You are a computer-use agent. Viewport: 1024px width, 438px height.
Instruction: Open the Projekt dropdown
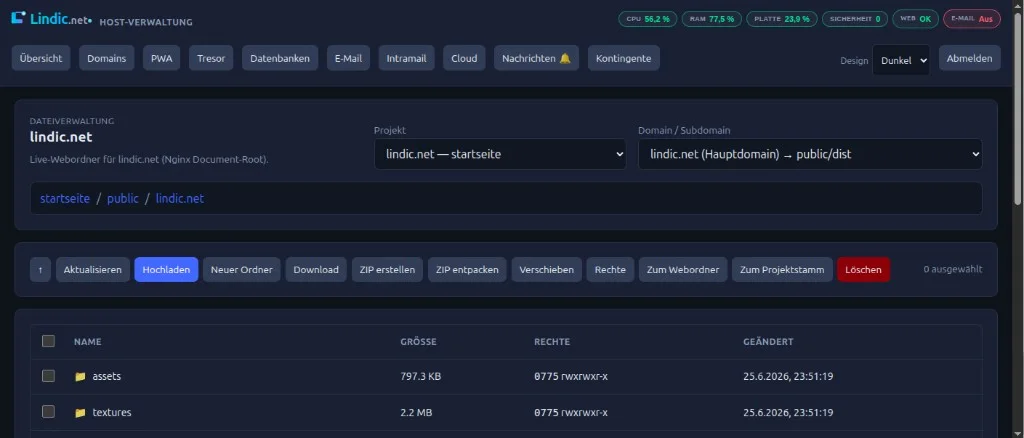click(x=500, y=154)
